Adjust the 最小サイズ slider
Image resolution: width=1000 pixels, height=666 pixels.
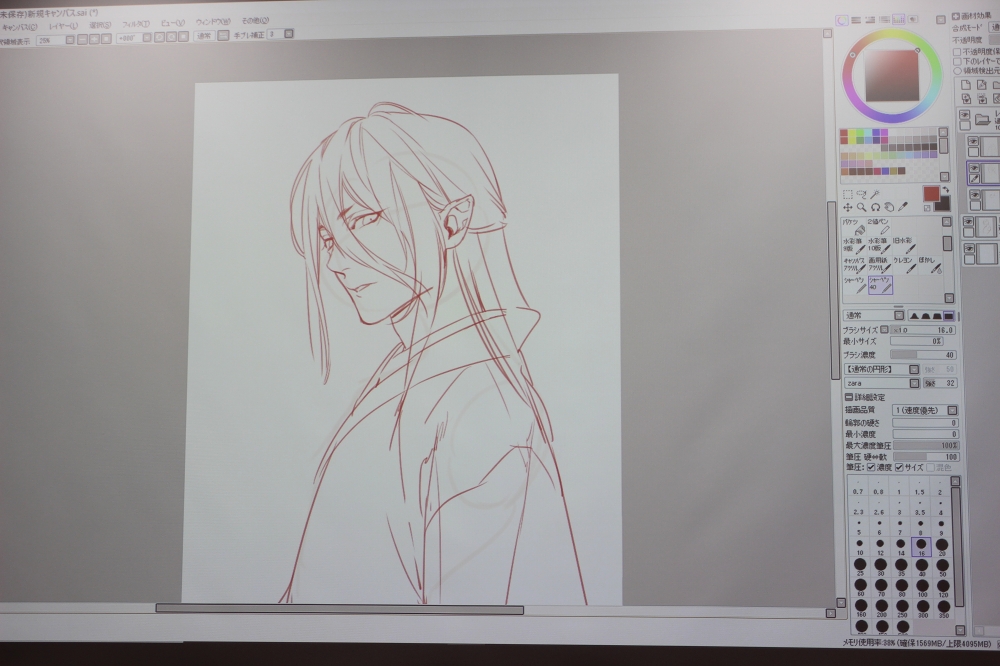[916, 341]
